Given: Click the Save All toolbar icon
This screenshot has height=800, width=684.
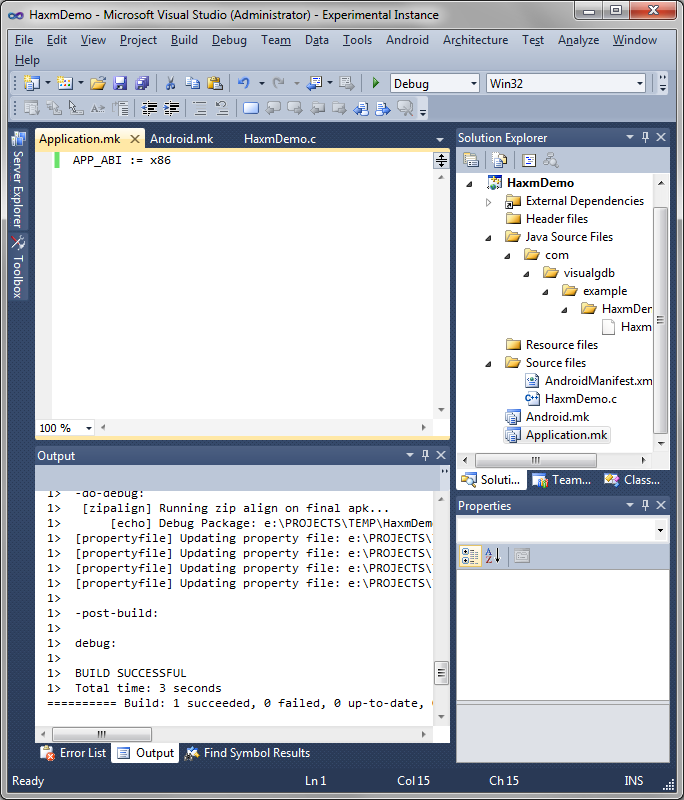Looking at the screenshot, I should (142, 83).
